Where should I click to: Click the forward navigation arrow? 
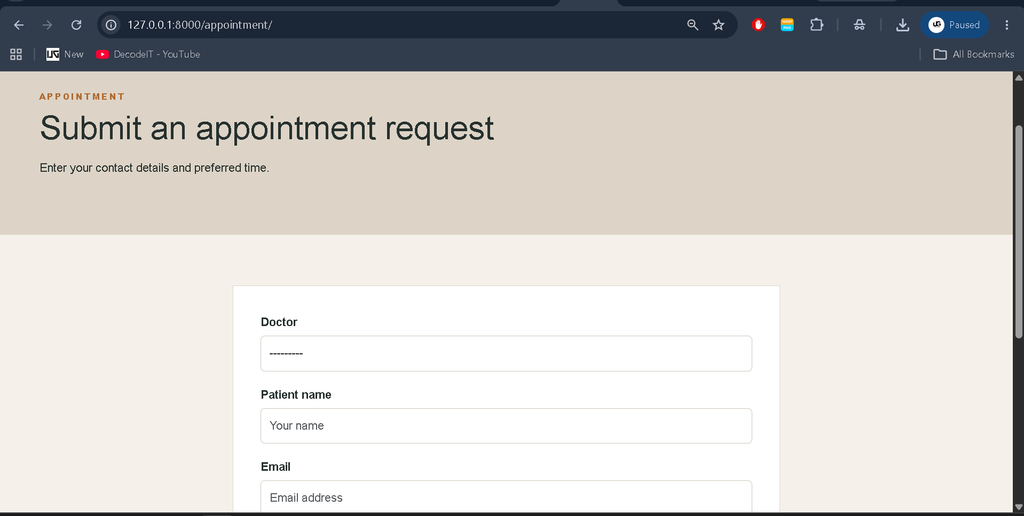pyautogui.click(x=47, y=25)
